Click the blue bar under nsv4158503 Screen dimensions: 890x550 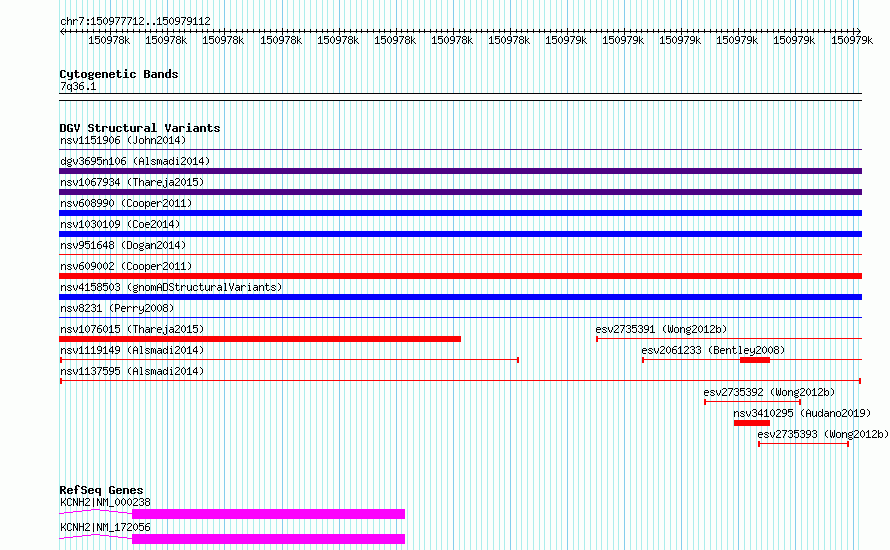click(x=460, y=297)
